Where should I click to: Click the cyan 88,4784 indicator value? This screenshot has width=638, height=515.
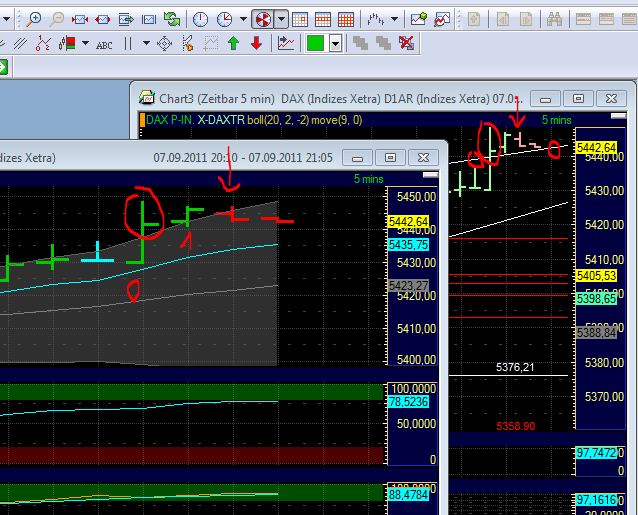tap(408, 495)
